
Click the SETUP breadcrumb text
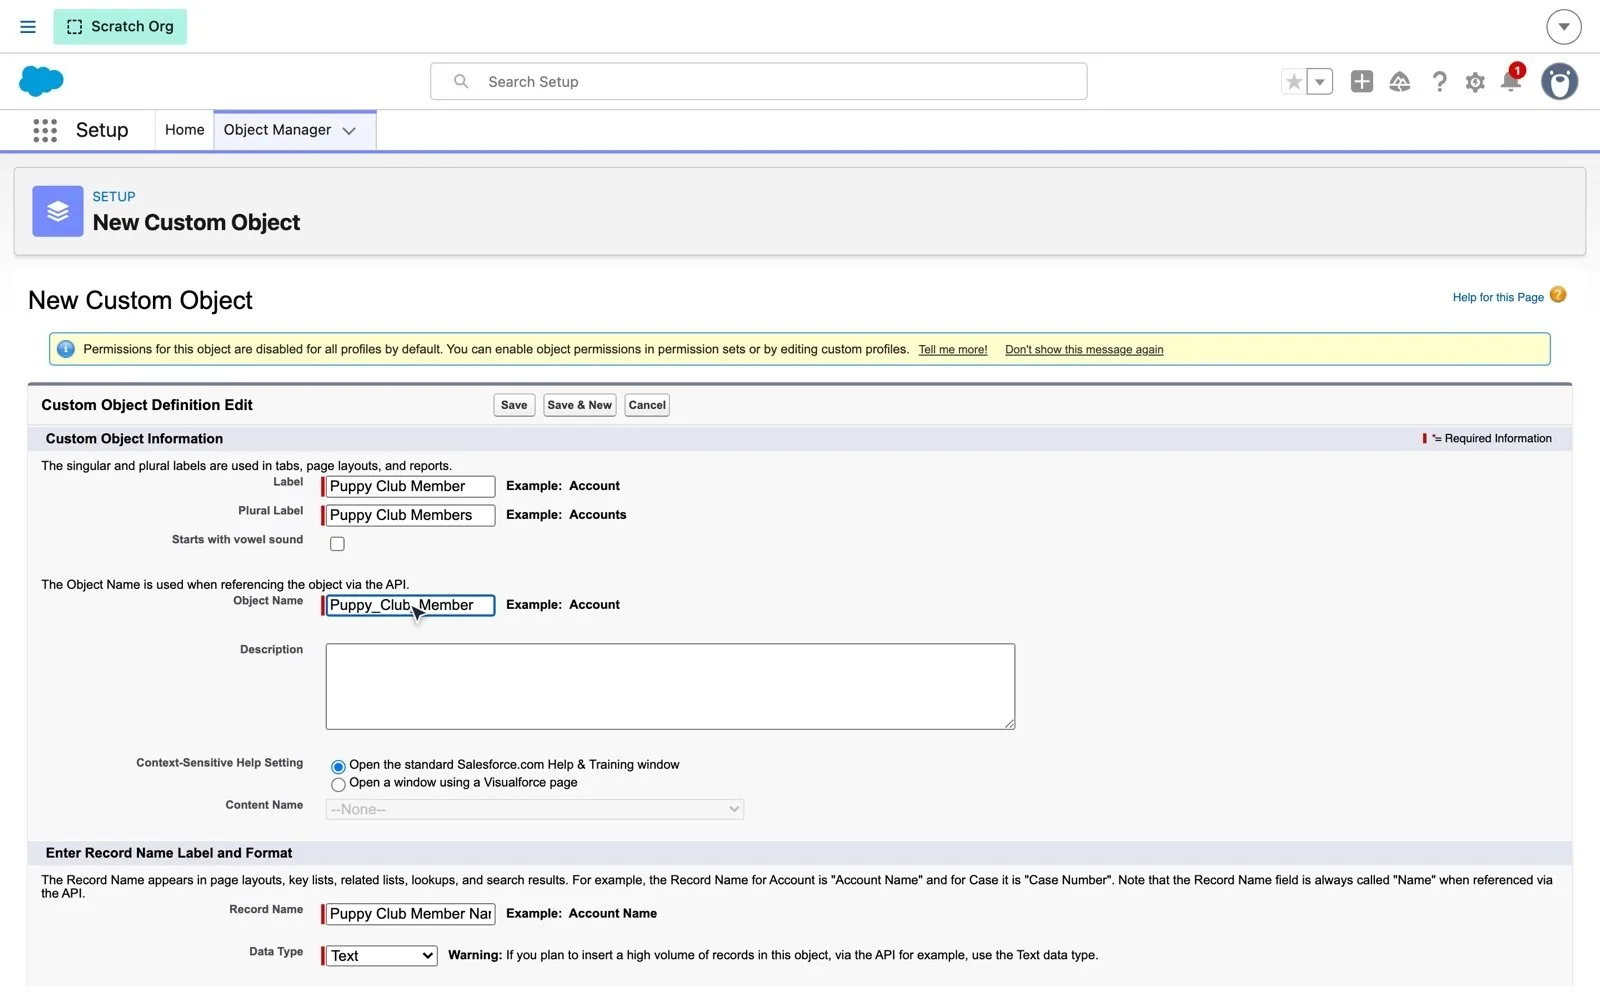pos(114,197)
